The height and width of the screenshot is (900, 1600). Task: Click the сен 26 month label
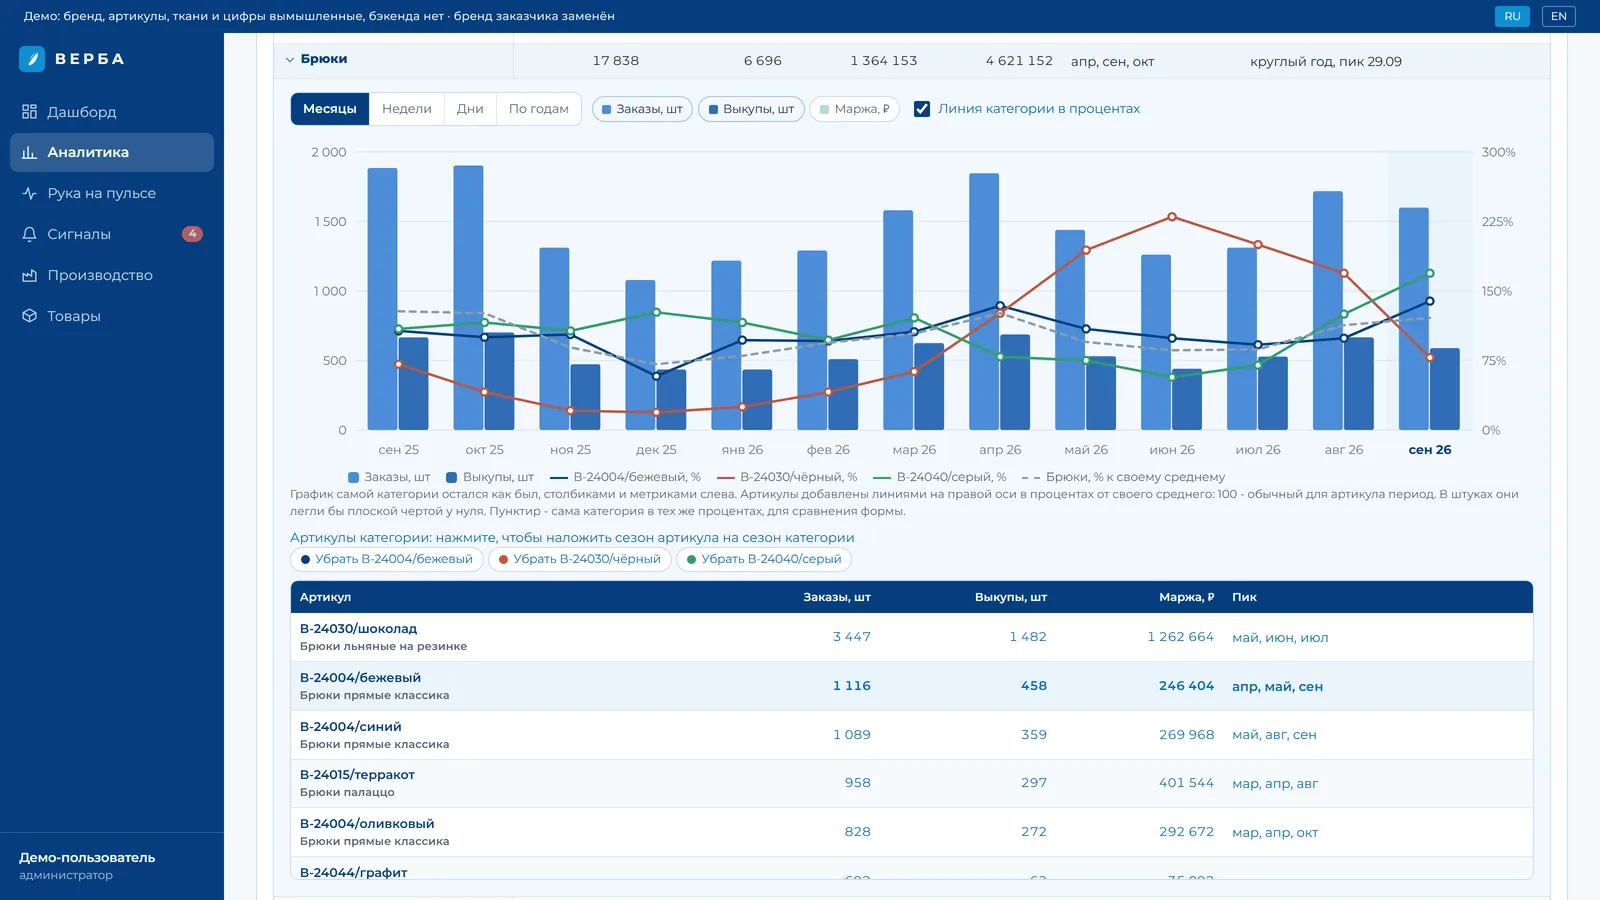click(x=1430, y=450)
